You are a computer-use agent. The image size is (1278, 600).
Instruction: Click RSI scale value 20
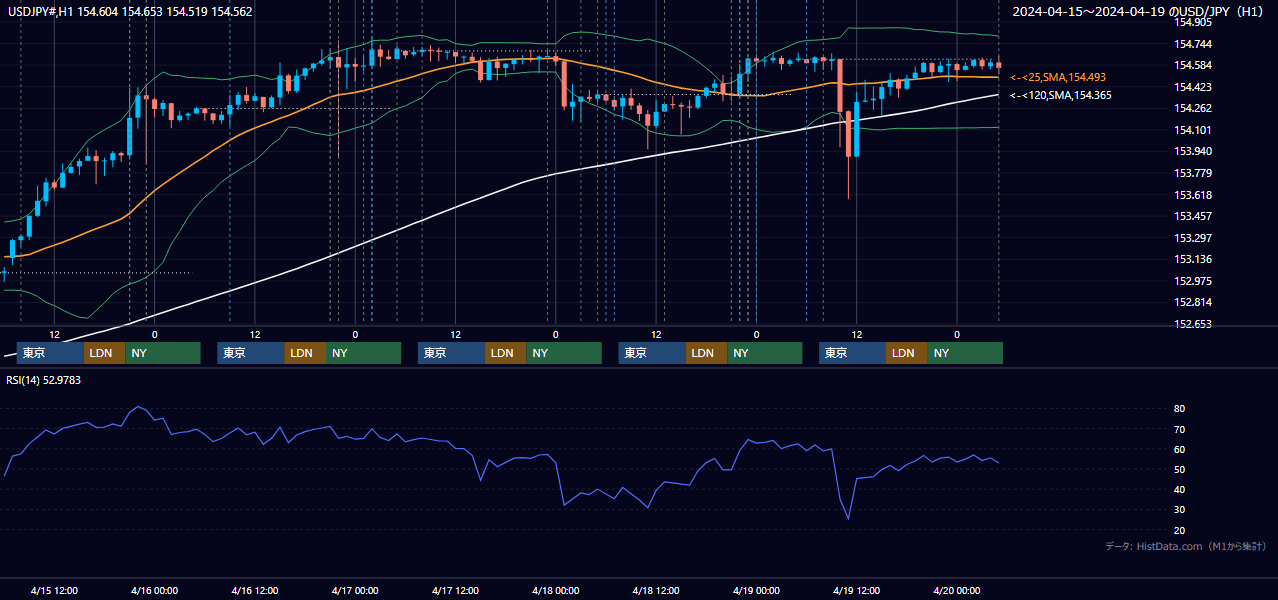1180,530
